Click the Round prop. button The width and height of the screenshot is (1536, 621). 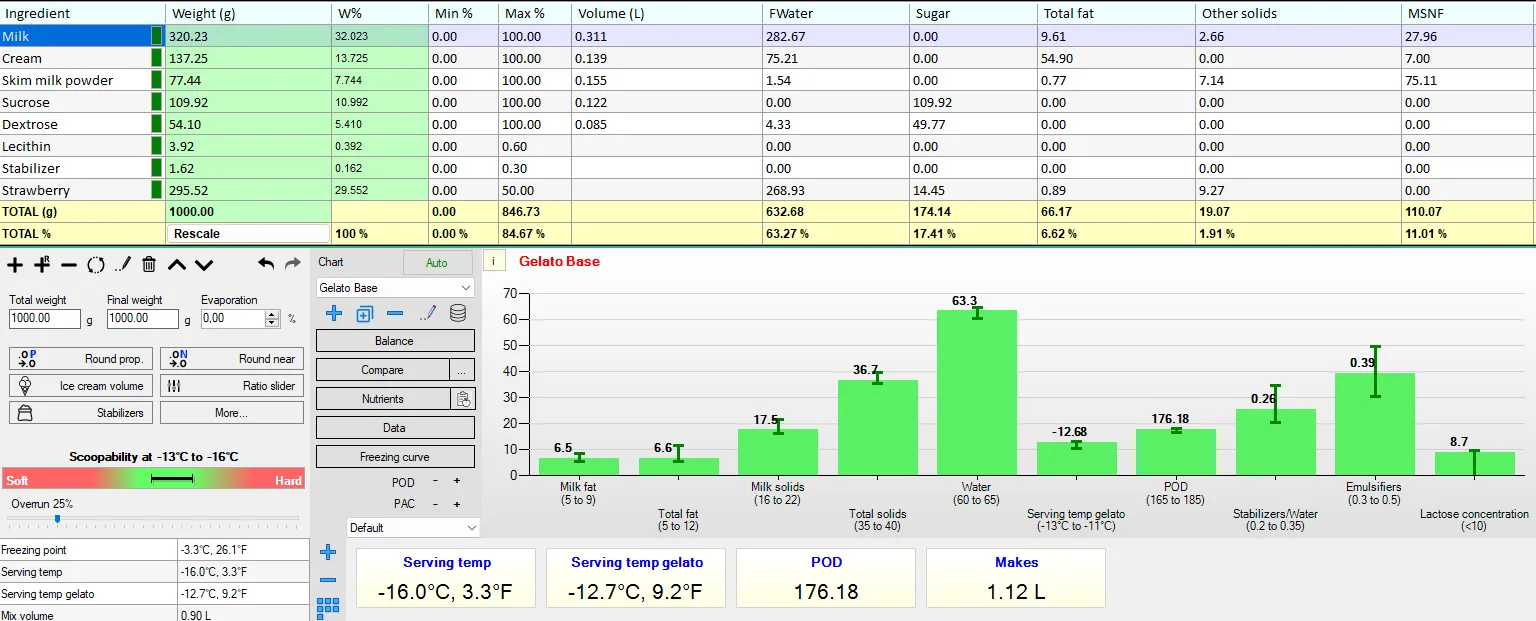pos(80,358)
